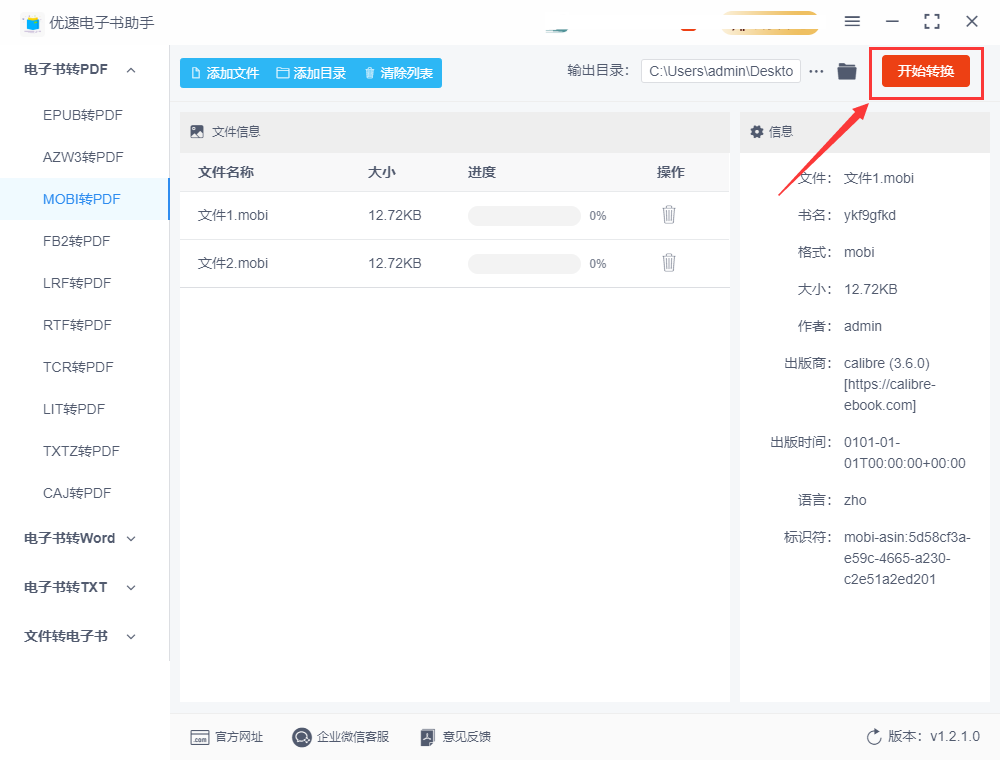The image size is (1000, 760).
Task: Switch to CAJ转PDF conversion
Action: click(x=77, y=493)
